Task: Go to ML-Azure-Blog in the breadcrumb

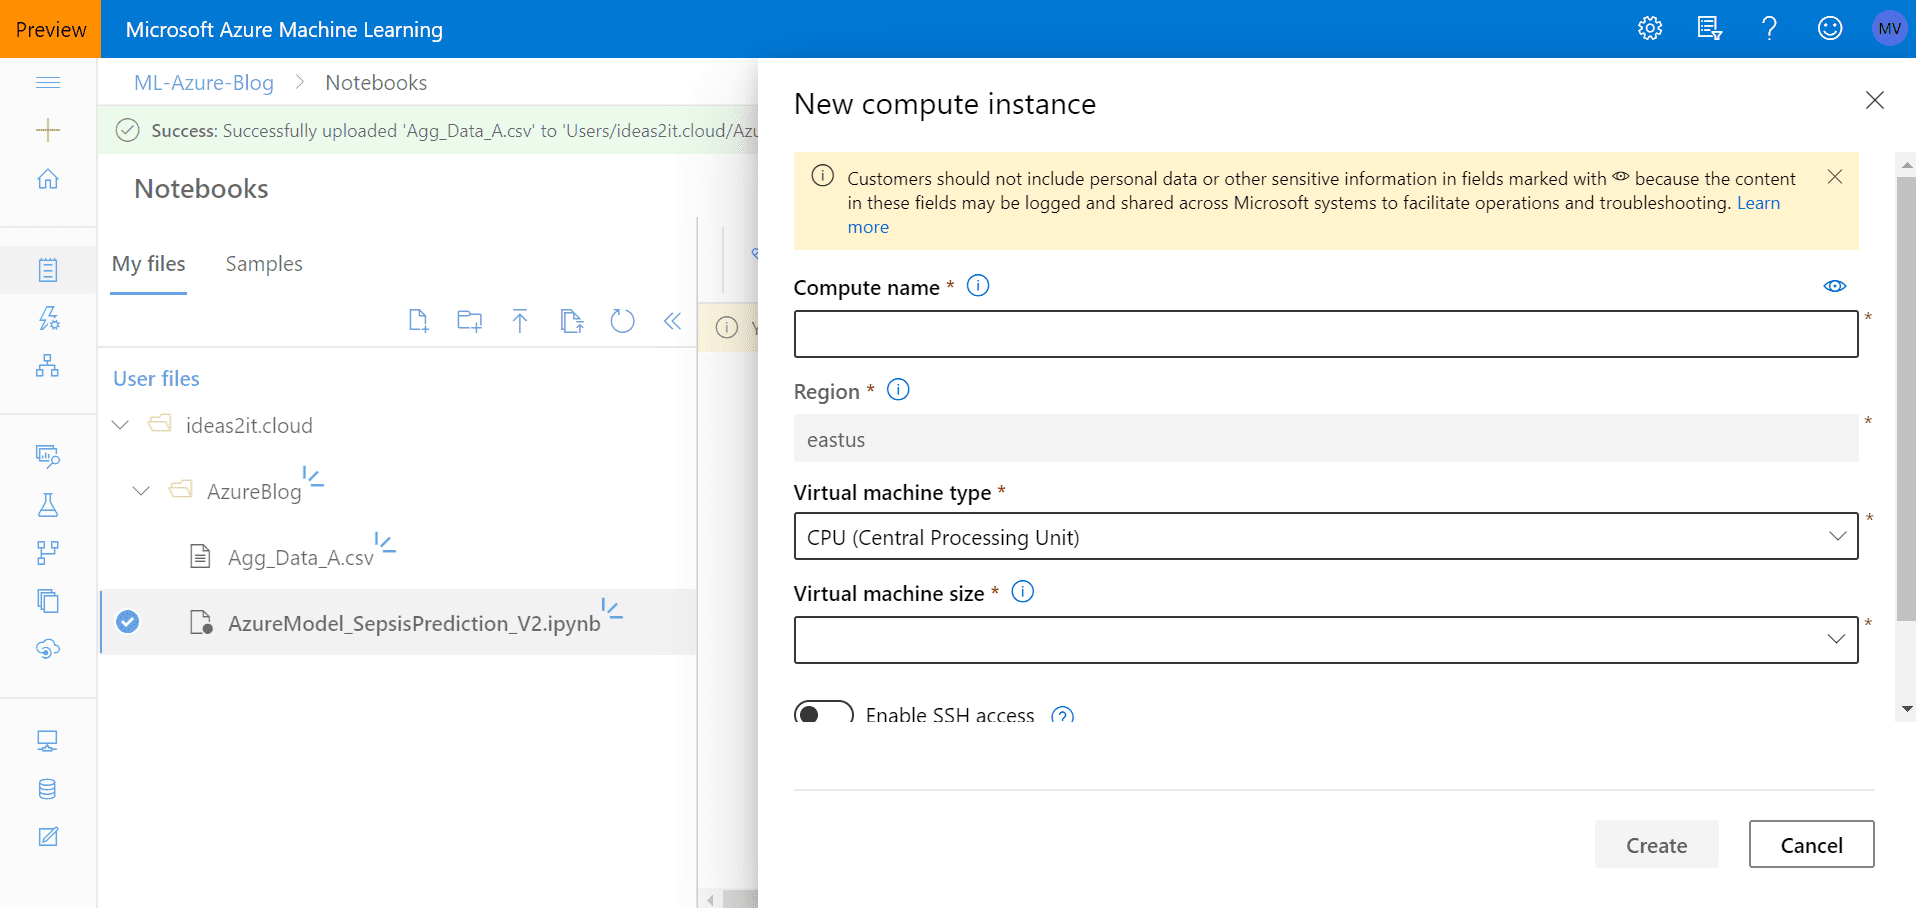Action: [x=203, y=82]
